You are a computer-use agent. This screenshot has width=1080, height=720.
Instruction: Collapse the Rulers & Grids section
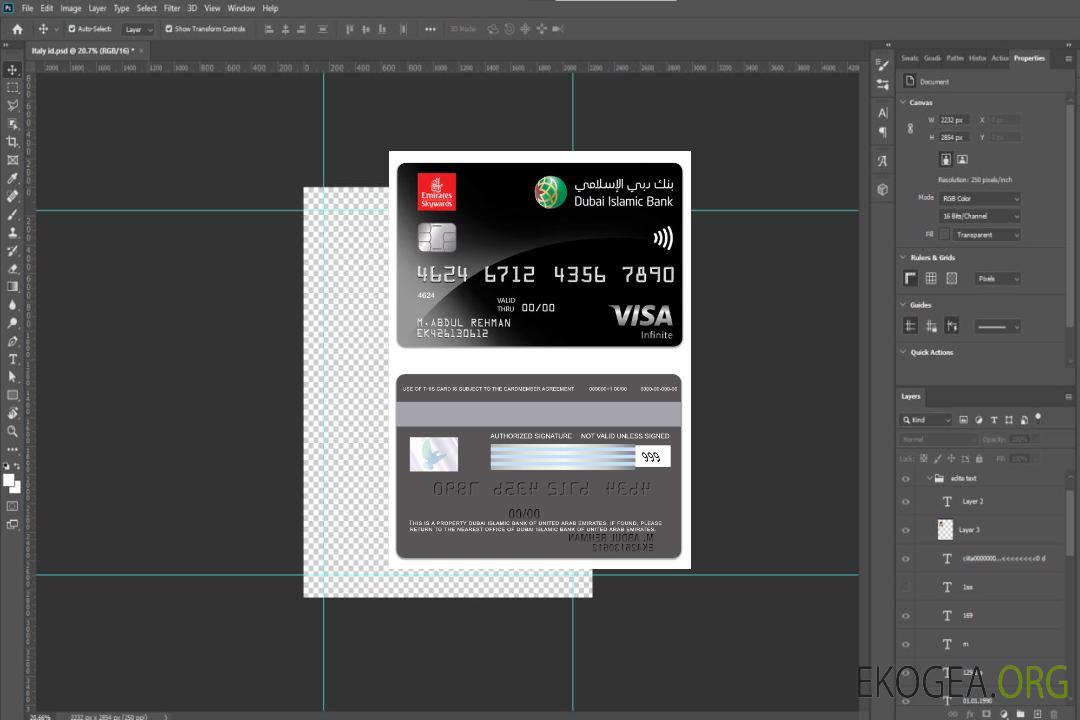coord(903,257)
